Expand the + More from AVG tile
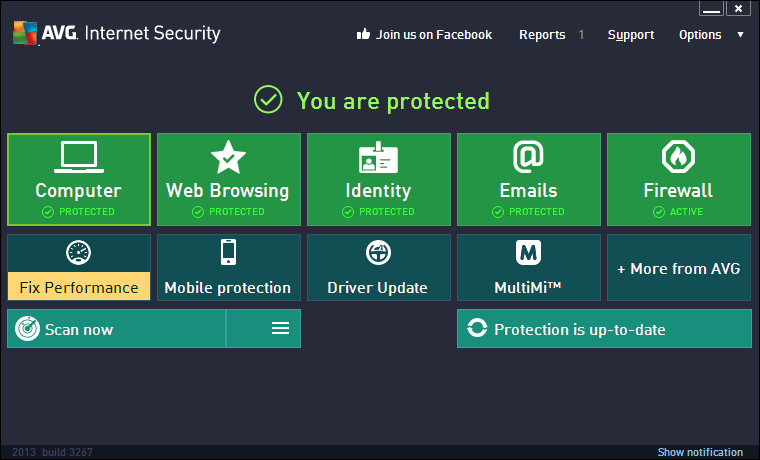The height and width of the screenshot is (460, 760). coord(678,268)
